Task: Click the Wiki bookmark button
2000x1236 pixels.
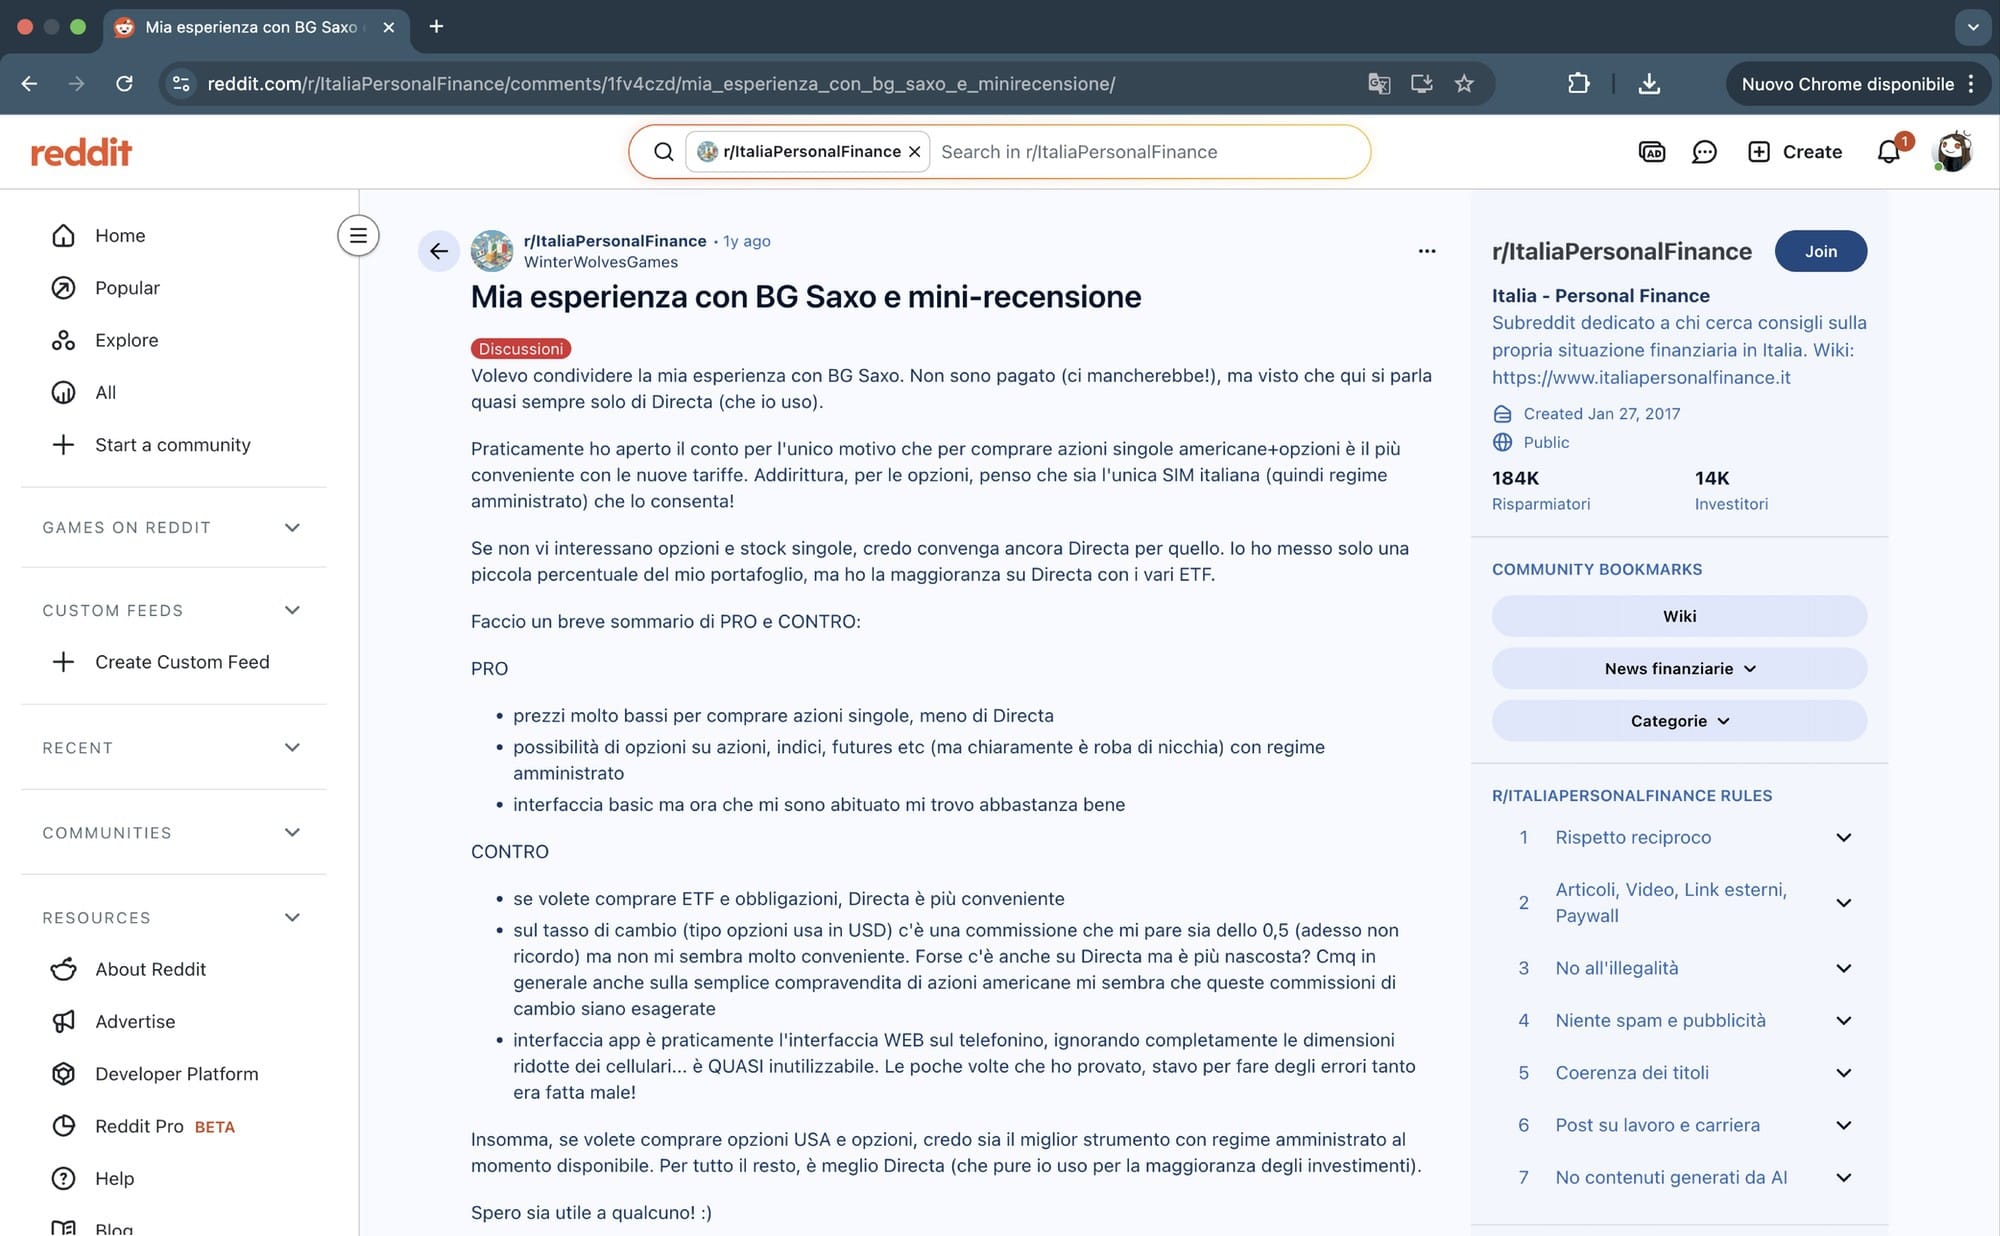Action: click(x=1679, y=616)
